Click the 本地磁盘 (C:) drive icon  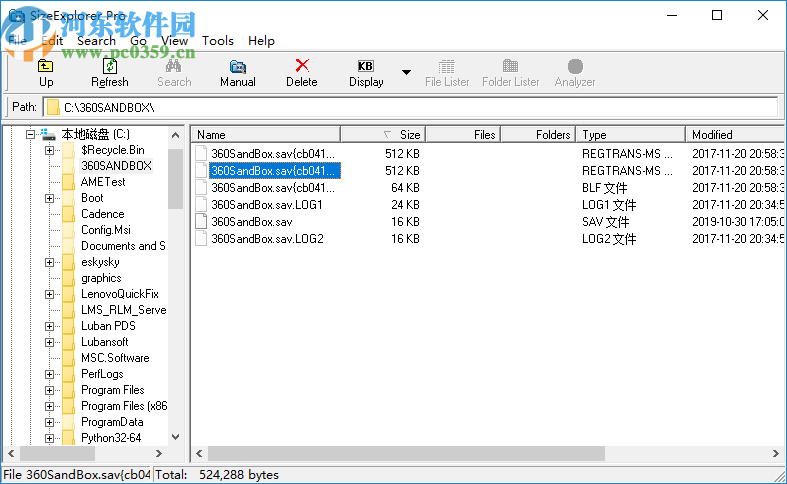pyautogui.click(x=49, y=134)
